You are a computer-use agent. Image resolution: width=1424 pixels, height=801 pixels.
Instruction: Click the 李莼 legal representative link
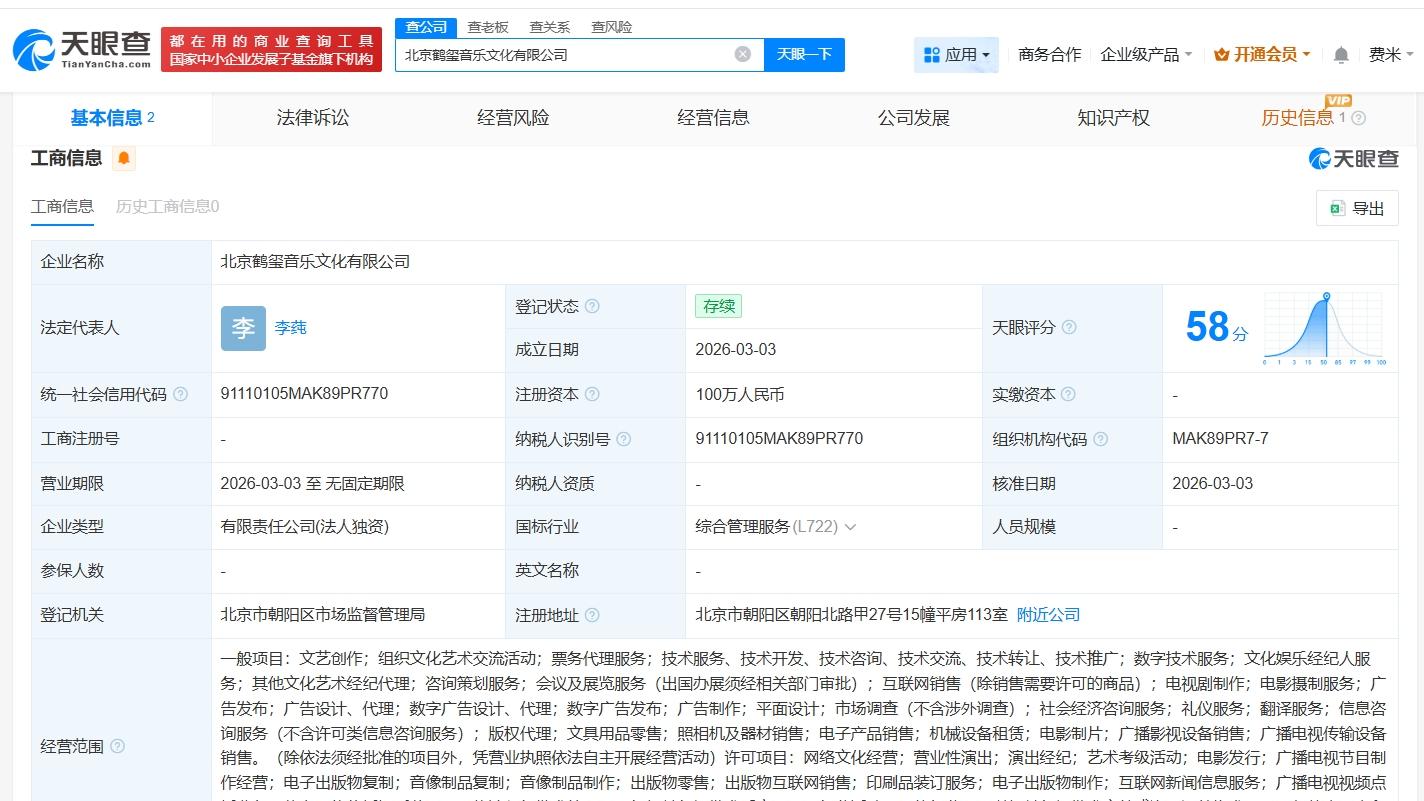pos(290,327)
